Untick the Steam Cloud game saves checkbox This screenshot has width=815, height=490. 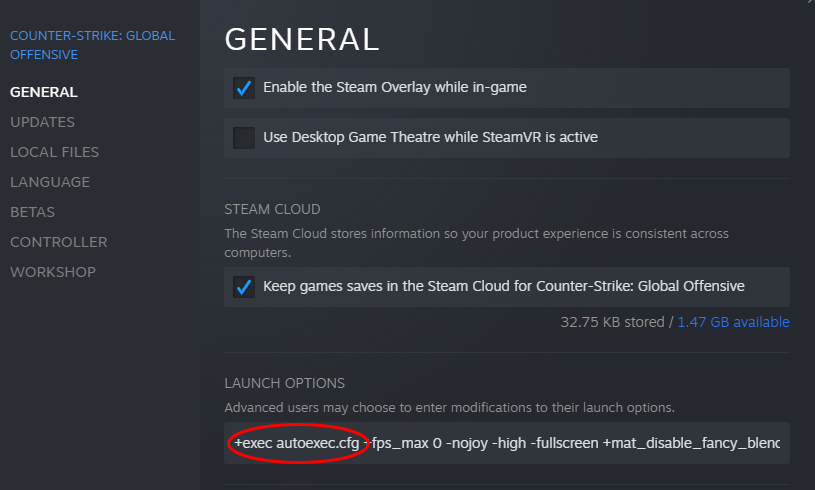coord(244,287)
